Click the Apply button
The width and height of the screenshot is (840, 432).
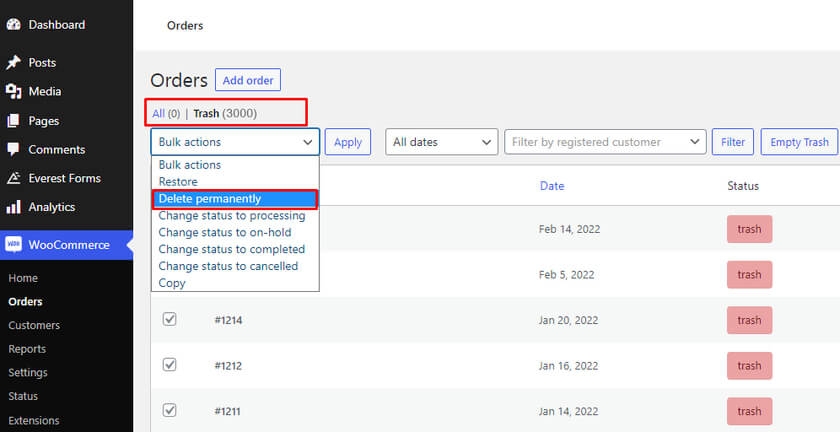pyautogui.click(x=348, y=142)
